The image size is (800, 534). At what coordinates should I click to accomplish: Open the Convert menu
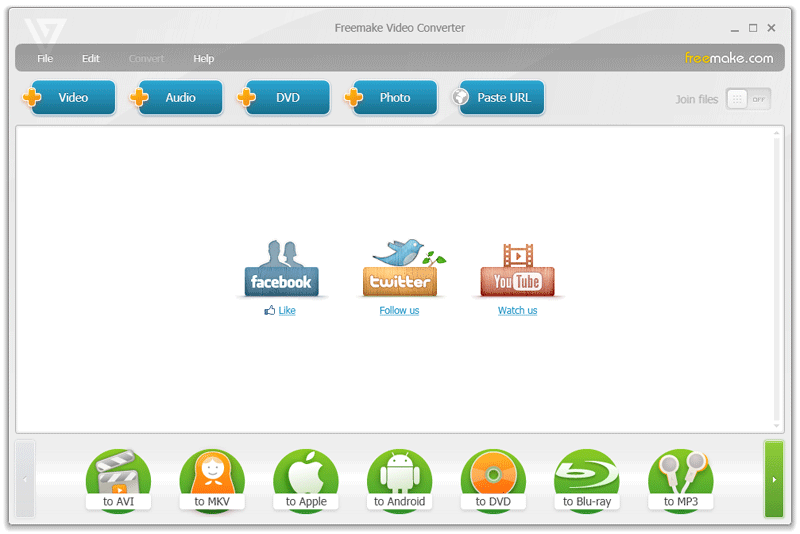click(x=146, y=59)
